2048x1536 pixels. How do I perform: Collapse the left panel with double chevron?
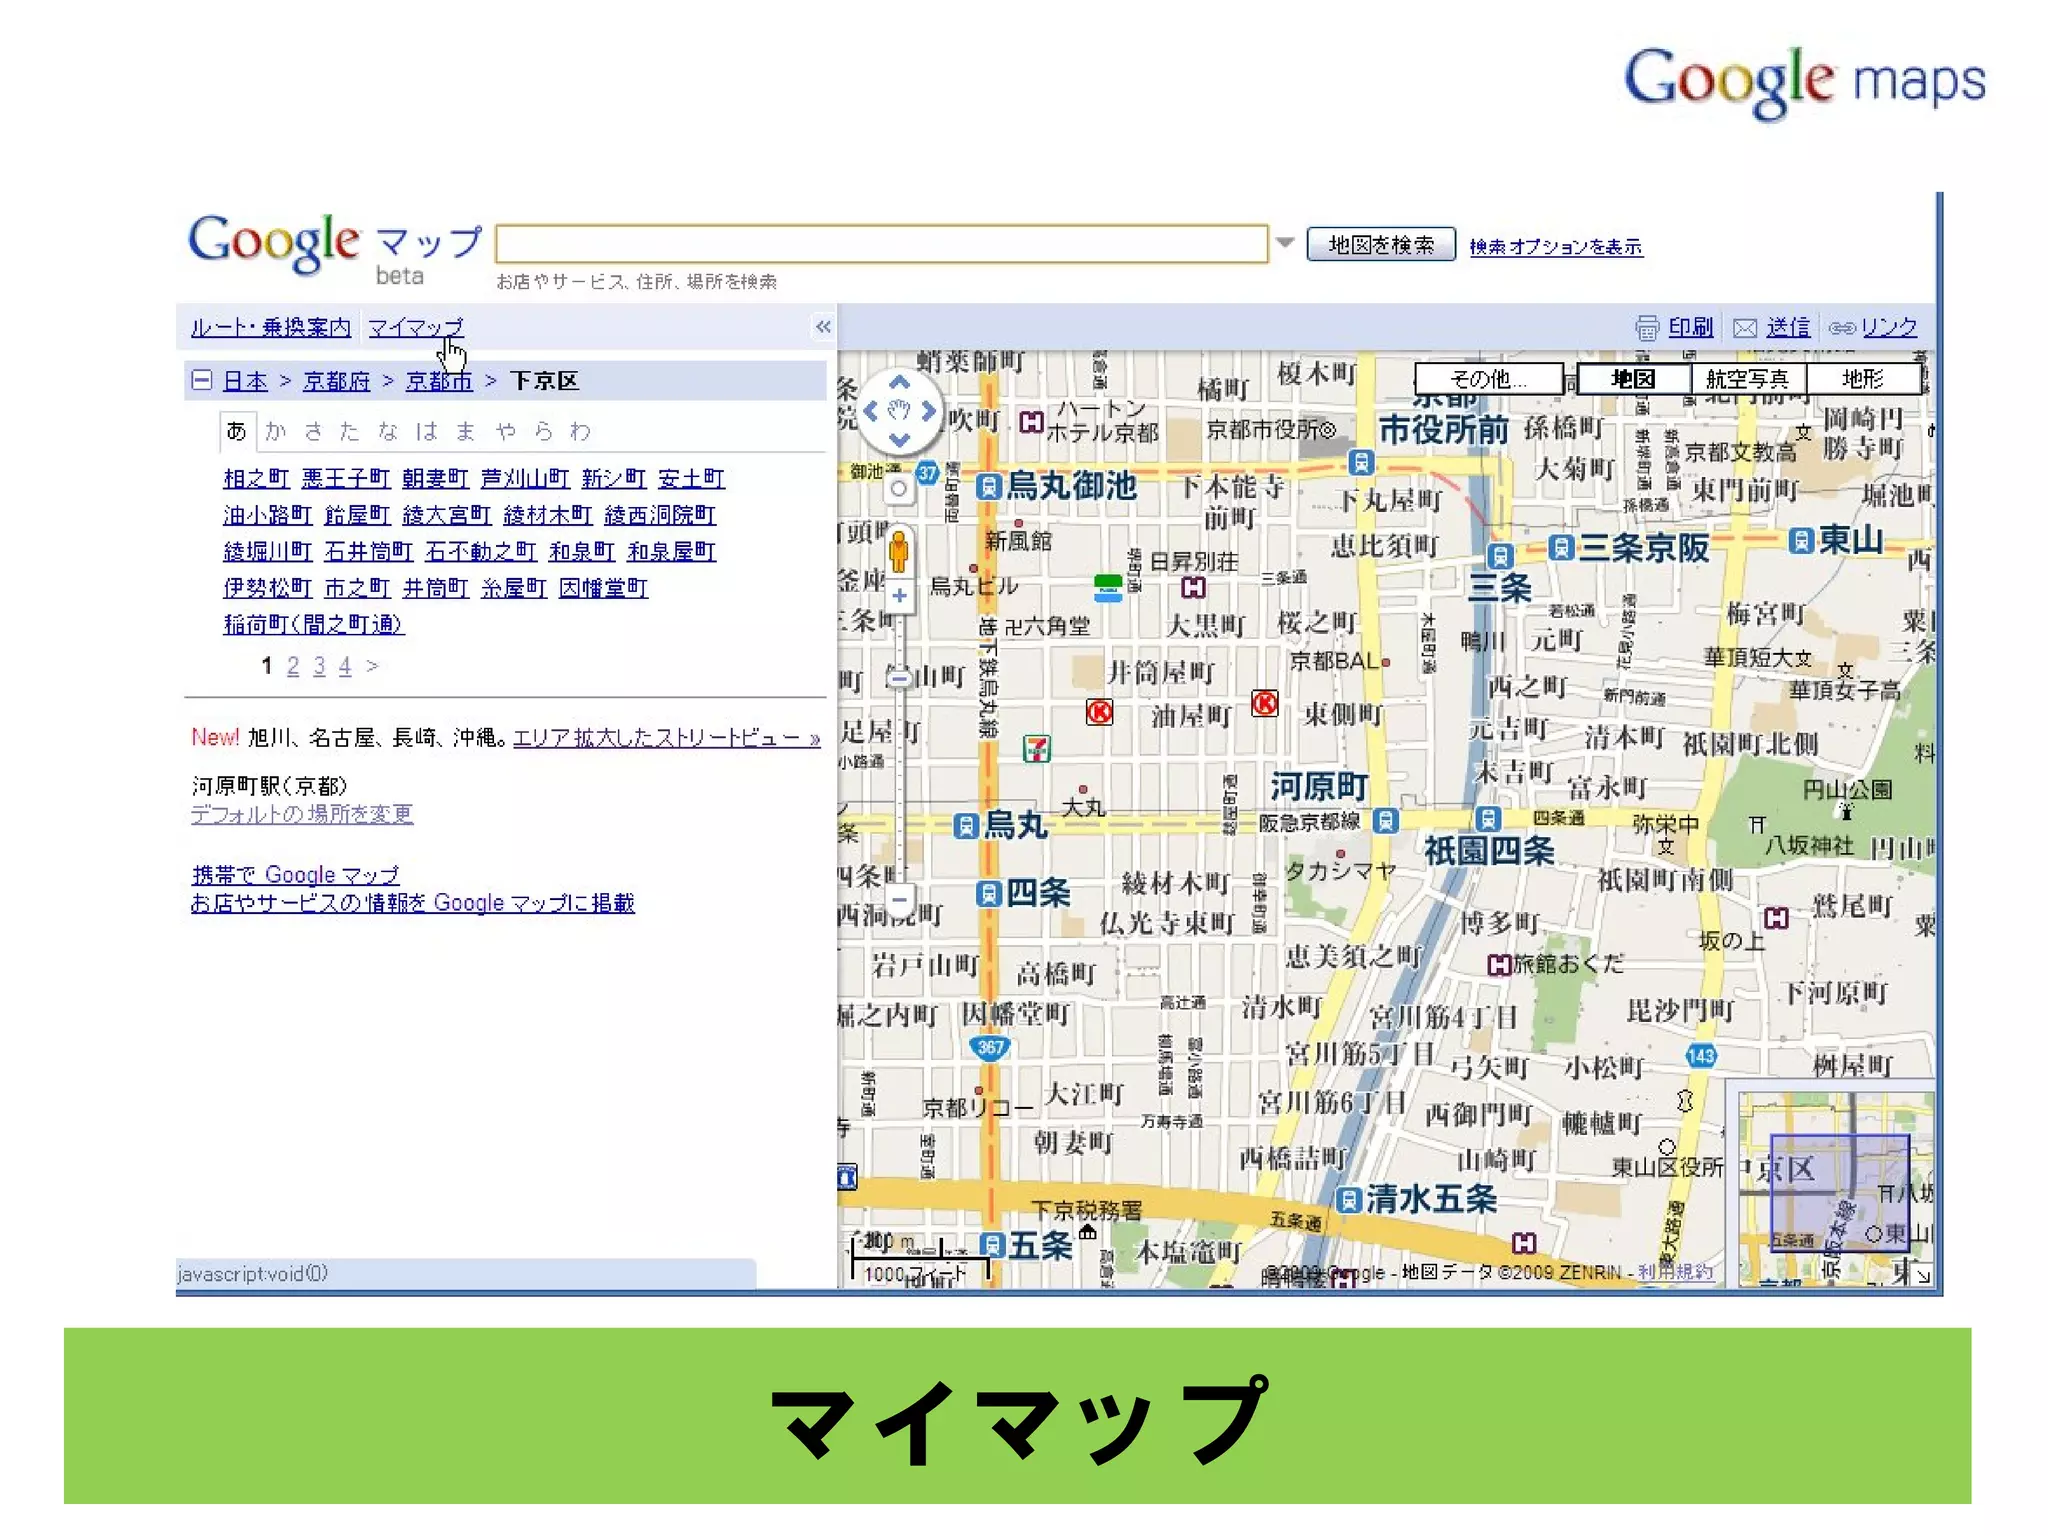coord(822,326)
